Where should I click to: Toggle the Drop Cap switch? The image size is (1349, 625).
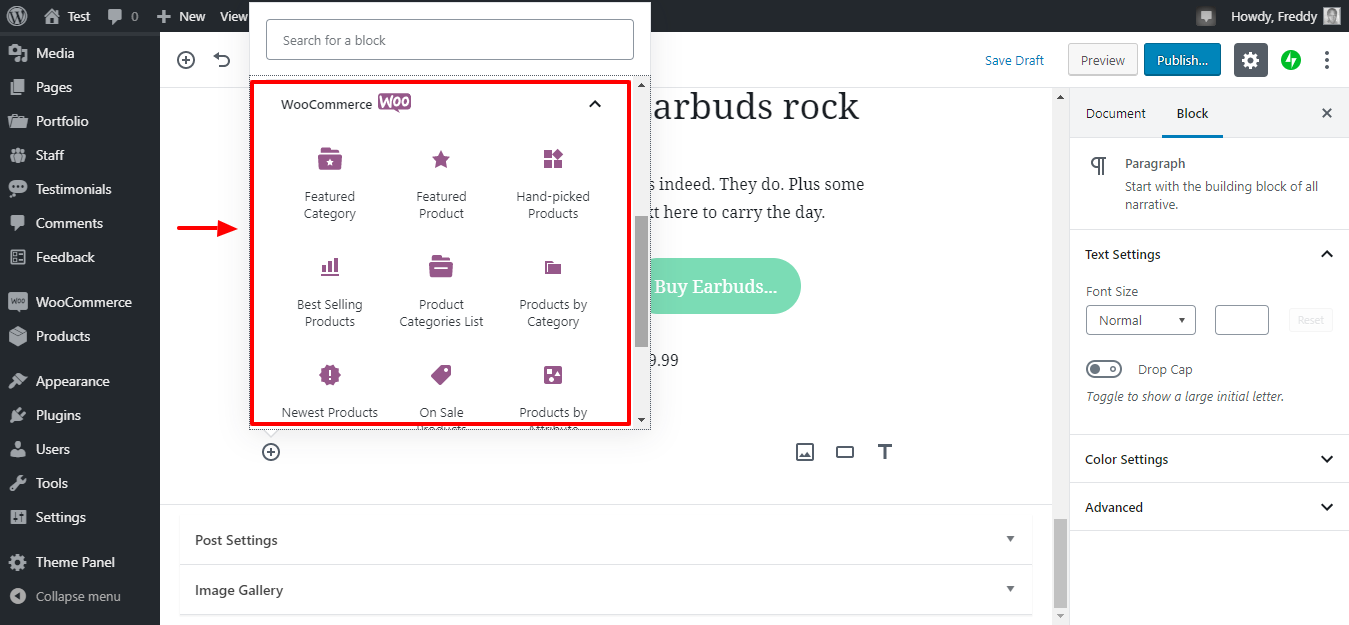coord(1104,370)
